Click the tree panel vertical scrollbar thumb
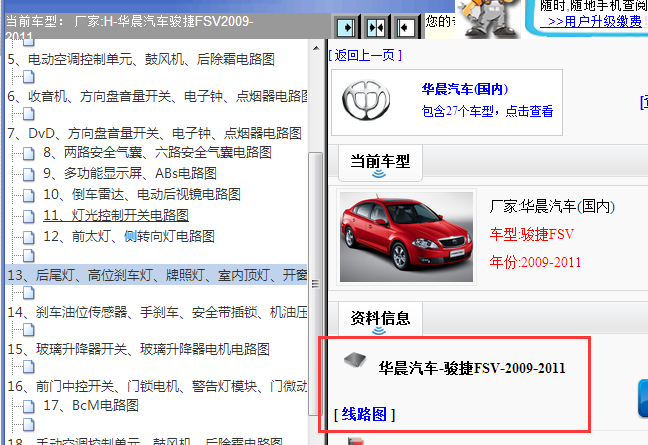The image size is (648, 445). pyautogui.click(x=315, y=284)
